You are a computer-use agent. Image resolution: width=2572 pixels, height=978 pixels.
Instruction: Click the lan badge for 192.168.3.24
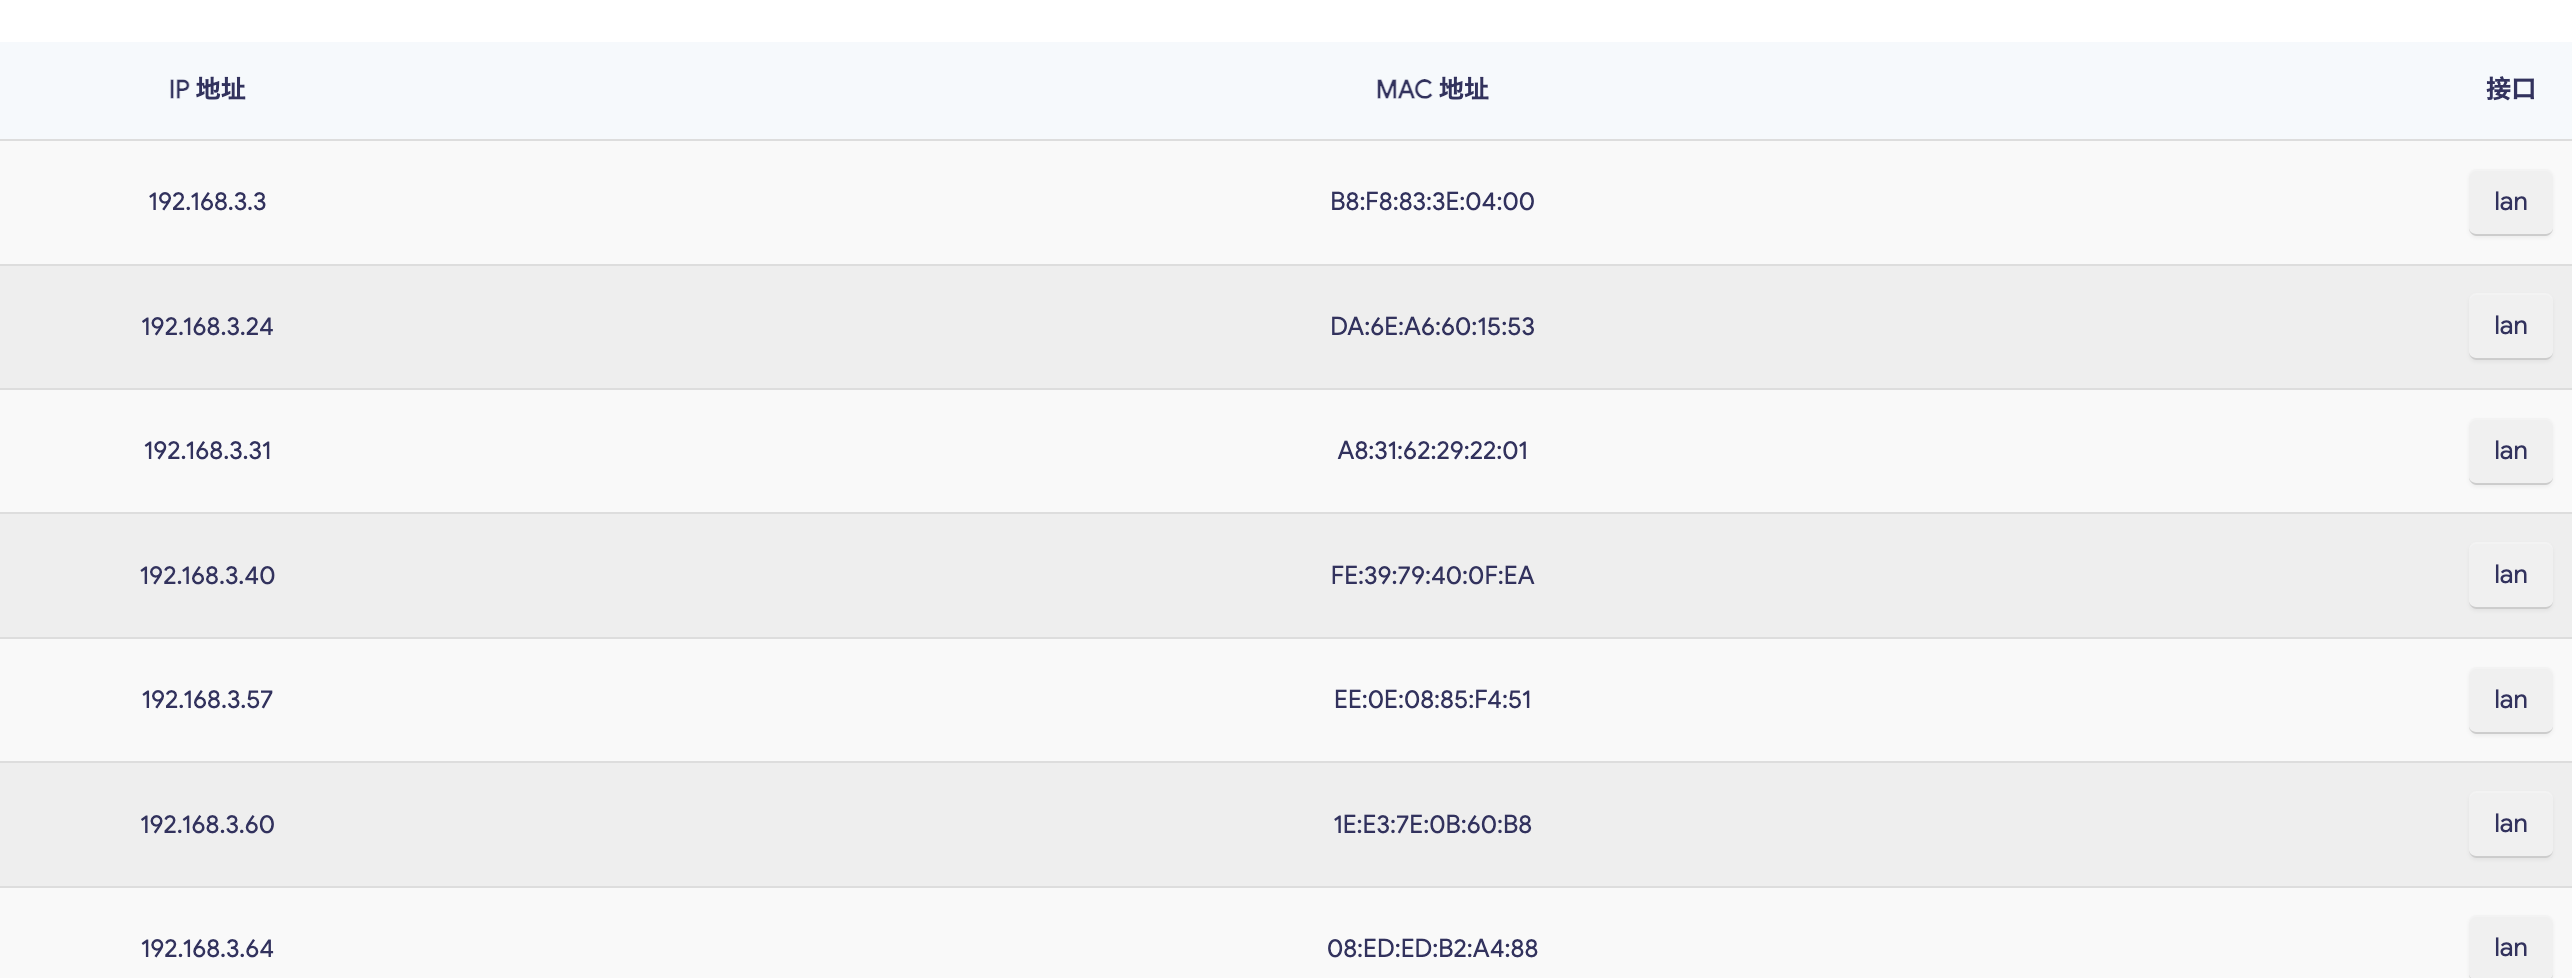click(x=2510, y=326)
